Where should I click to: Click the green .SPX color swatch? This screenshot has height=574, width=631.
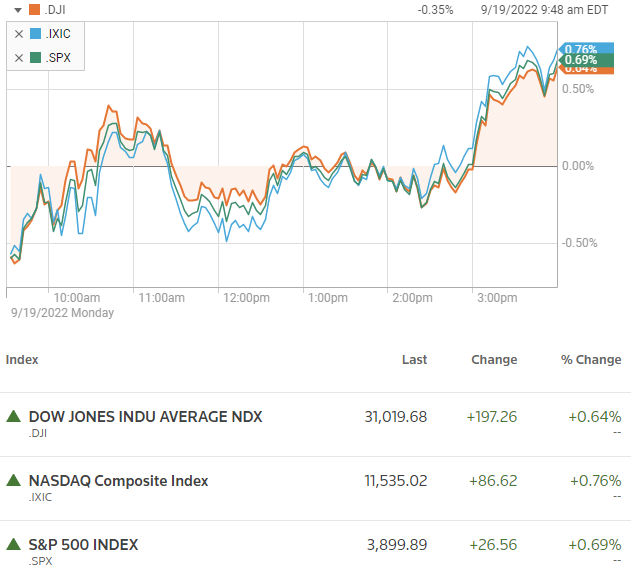coord(35,58)
